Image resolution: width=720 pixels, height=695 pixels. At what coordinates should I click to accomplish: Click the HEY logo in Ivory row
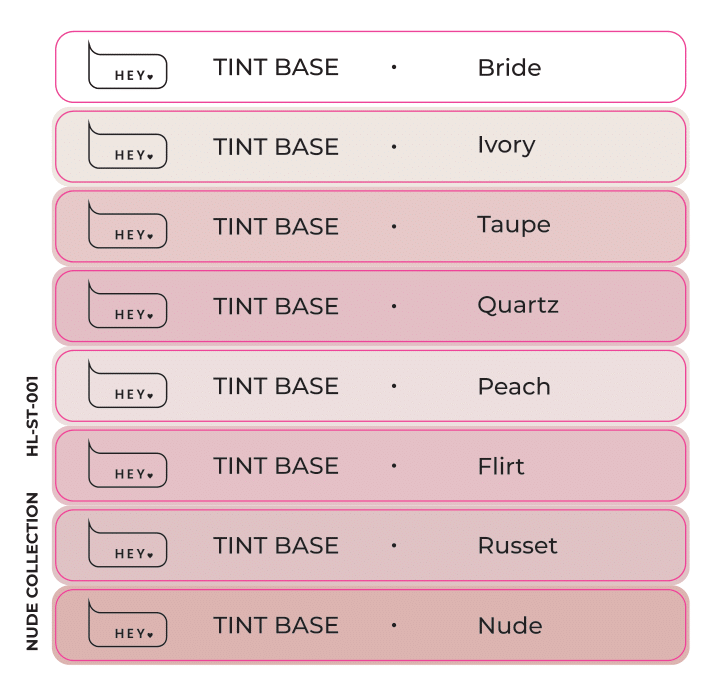[128, 145]
